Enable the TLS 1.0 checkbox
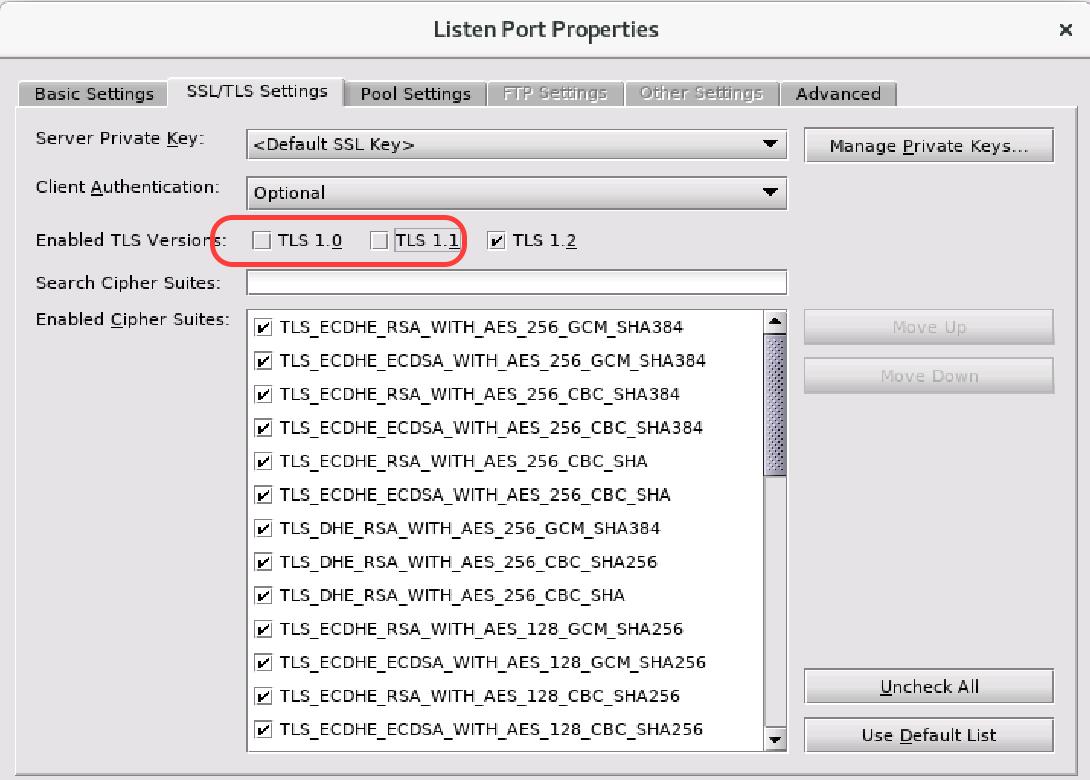 (262, 240)
